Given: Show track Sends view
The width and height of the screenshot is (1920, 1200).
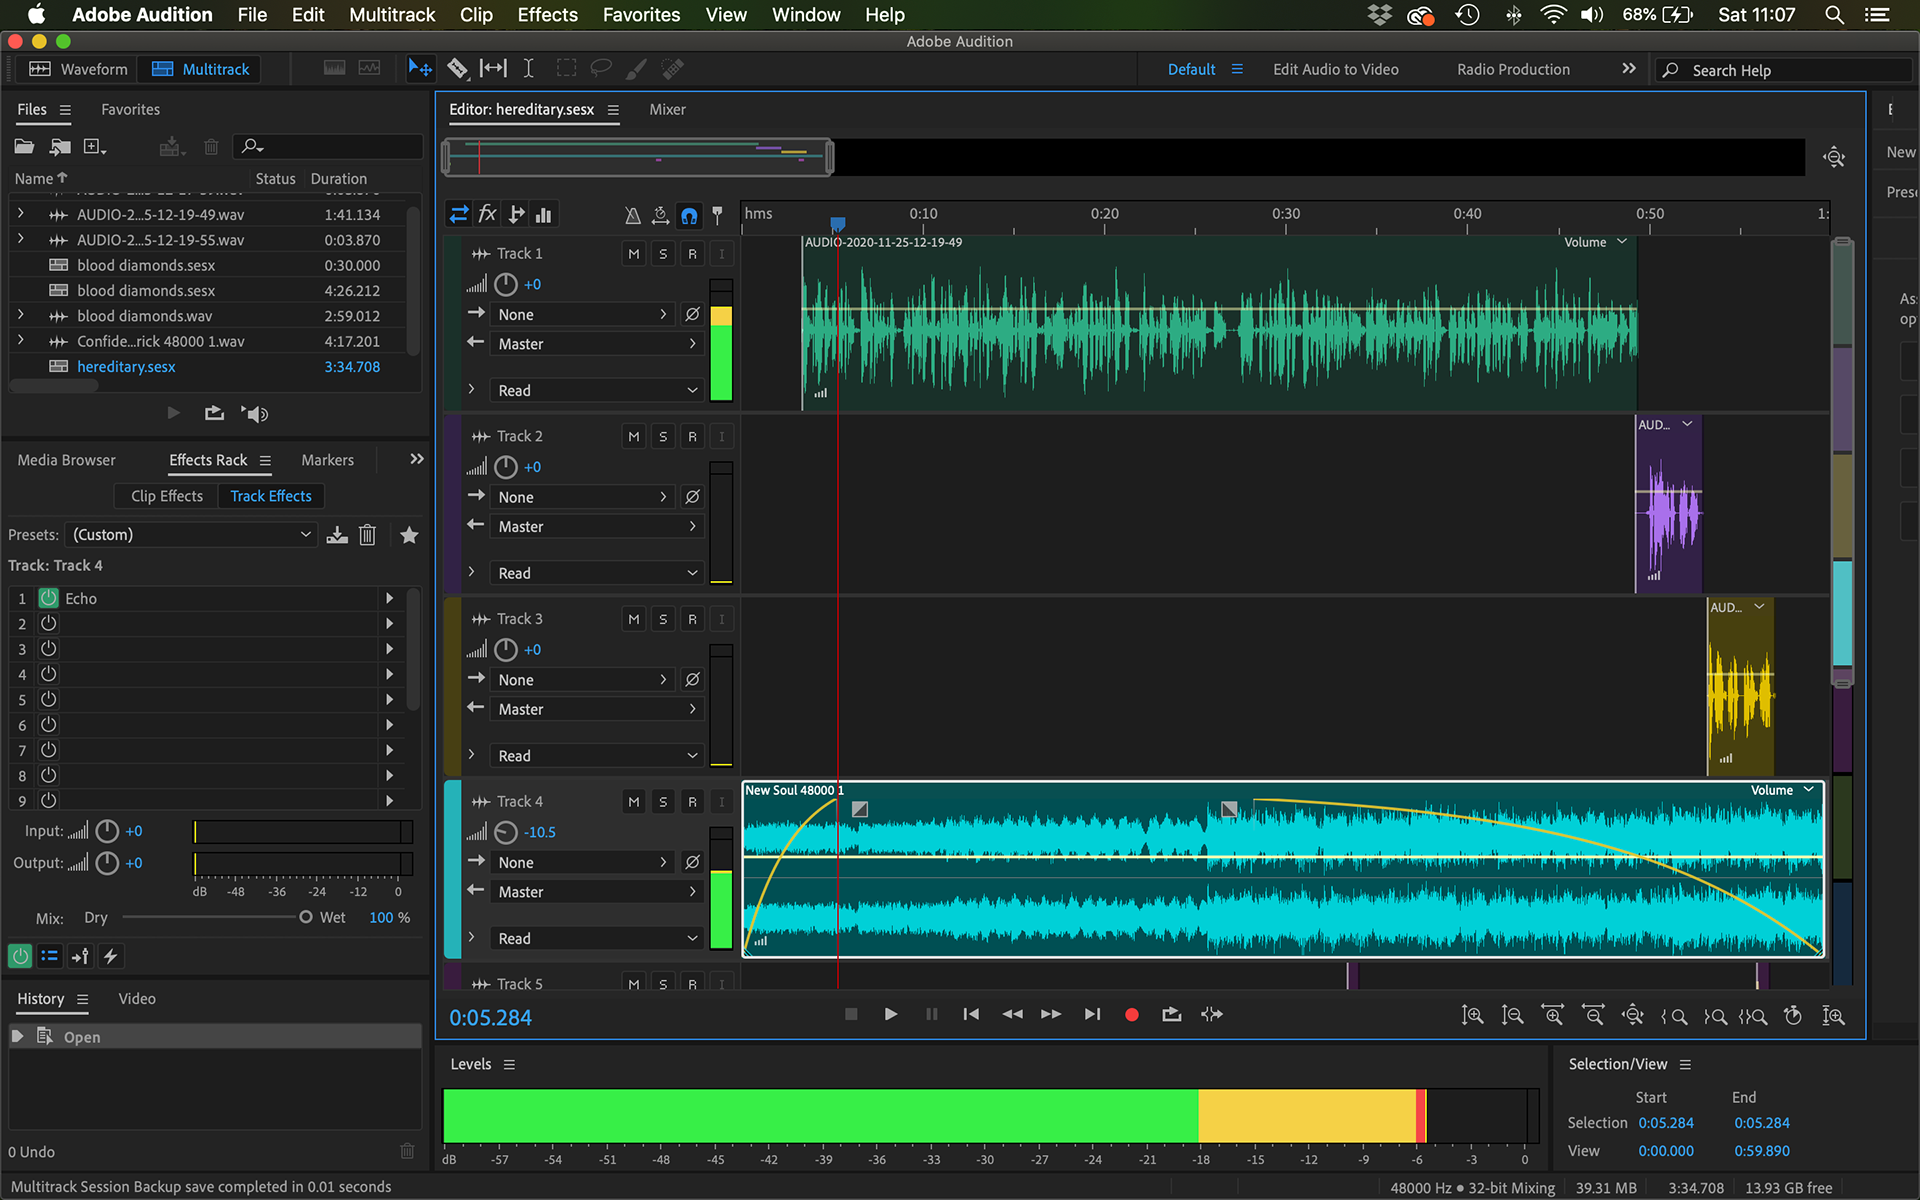Looking at the screenshot, I should point(516,214).
